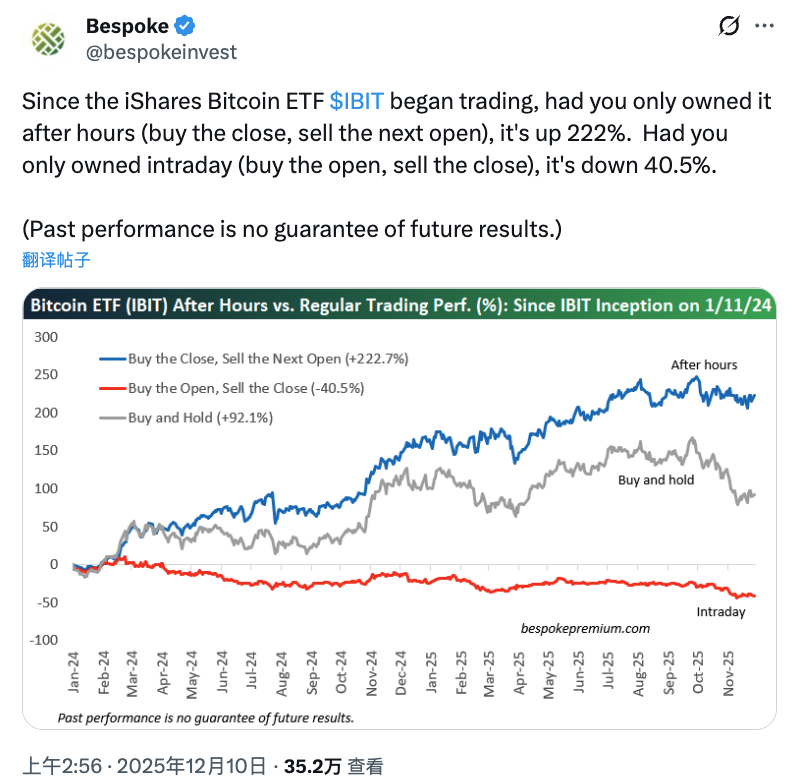Click the 翻译帖子 translate link
Viewport: 792px width, 784px height.
[56, 260]
